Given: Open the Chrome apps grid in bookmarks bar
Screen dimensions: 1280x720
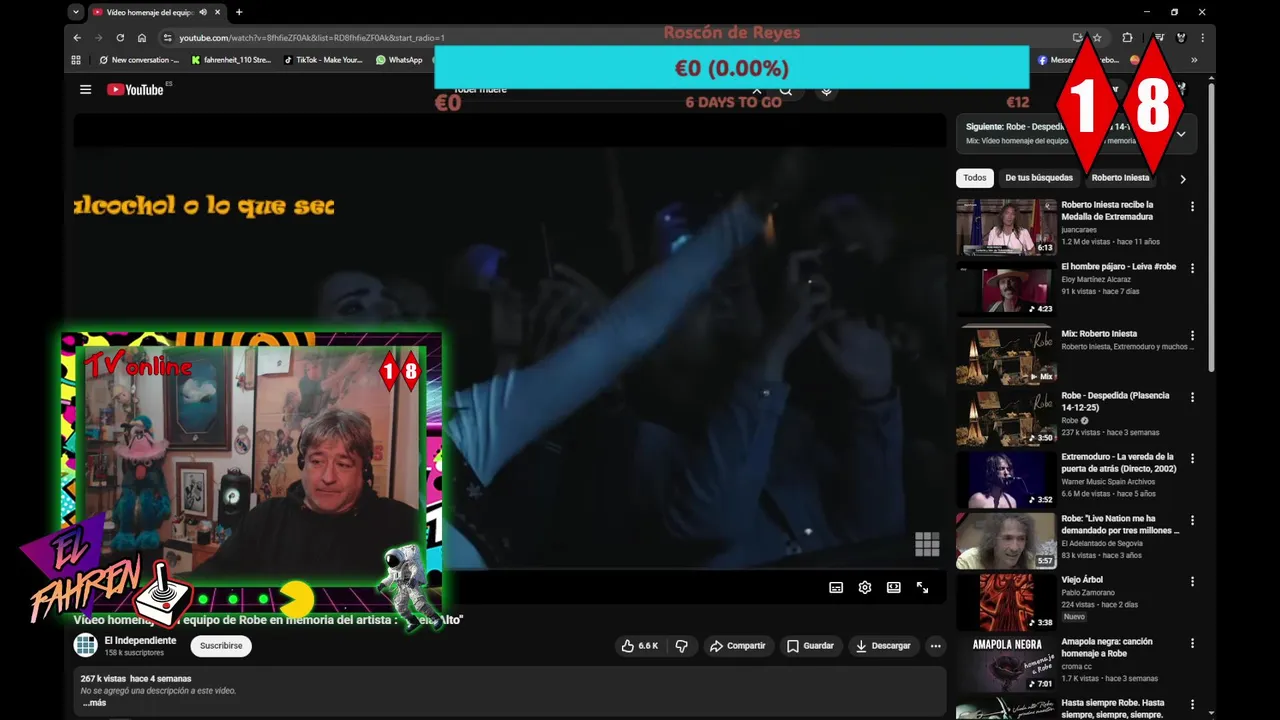Looking at the screenshot, I should point(76,60).
